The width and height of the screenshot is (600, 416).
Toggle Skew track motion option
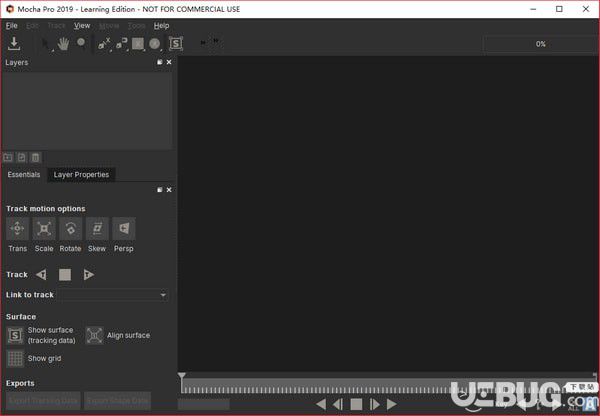(x=97, y=228)
